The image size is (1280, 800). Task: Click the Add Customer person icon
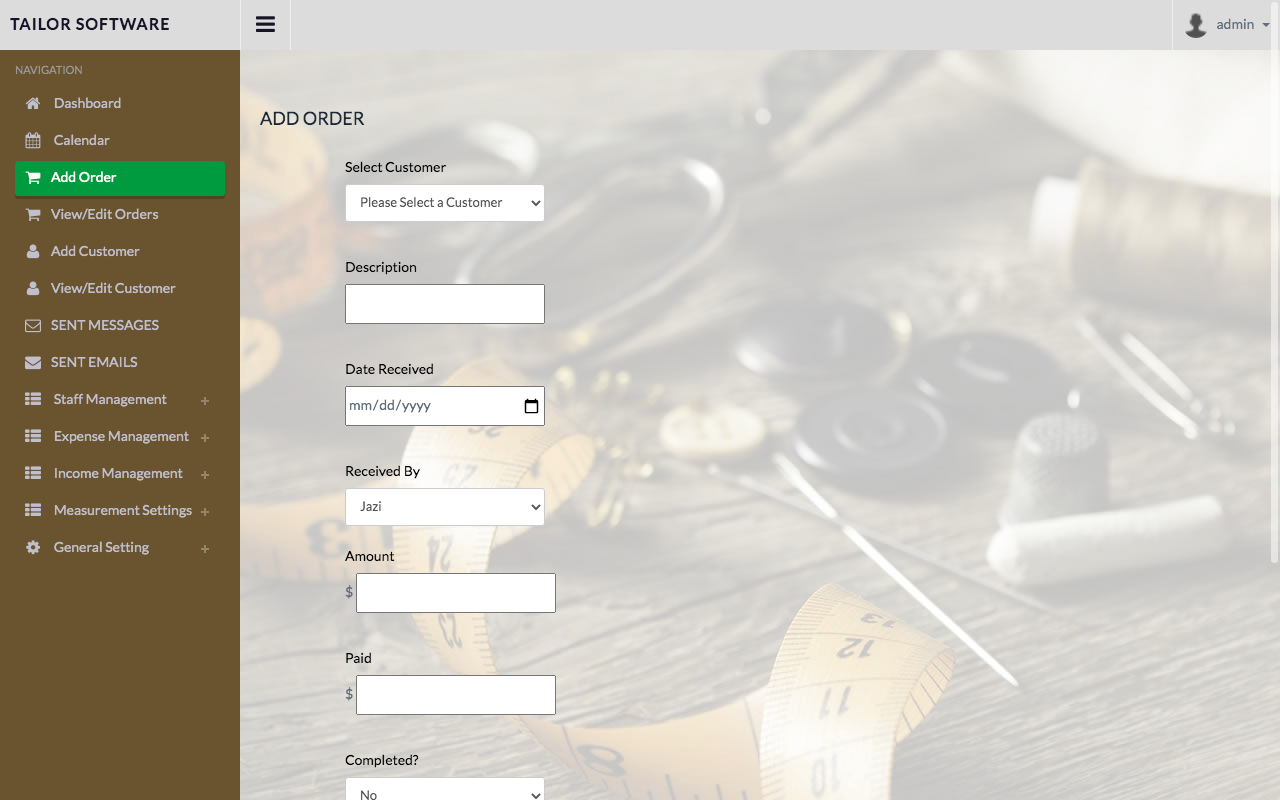coord(33,251)
